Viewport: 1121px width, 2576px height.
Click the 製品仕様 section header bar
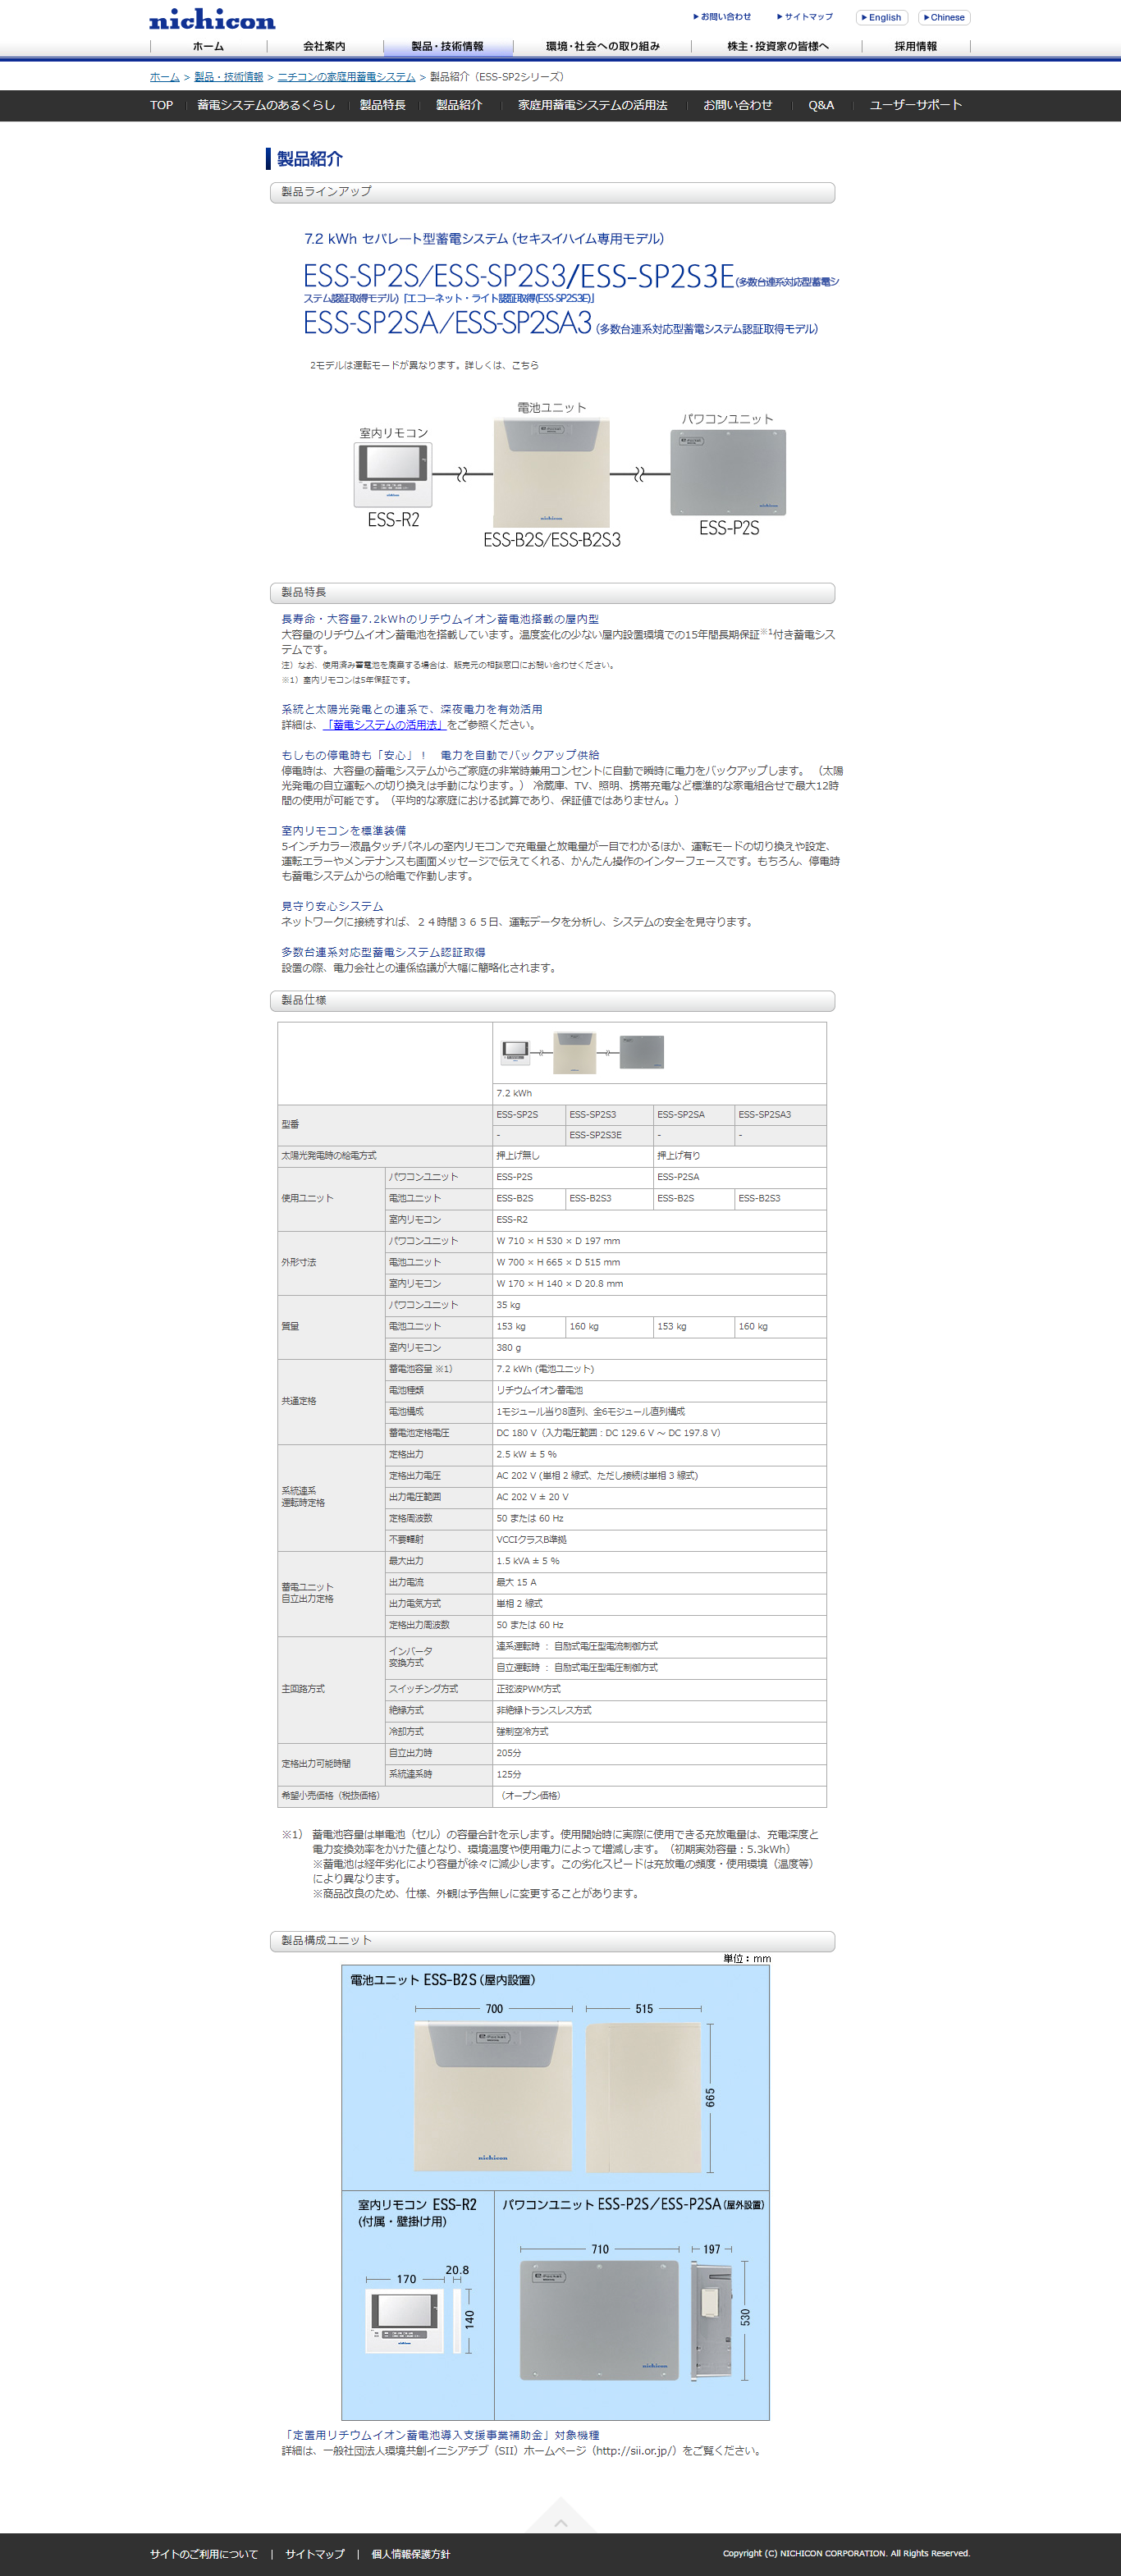point(552,1001)
